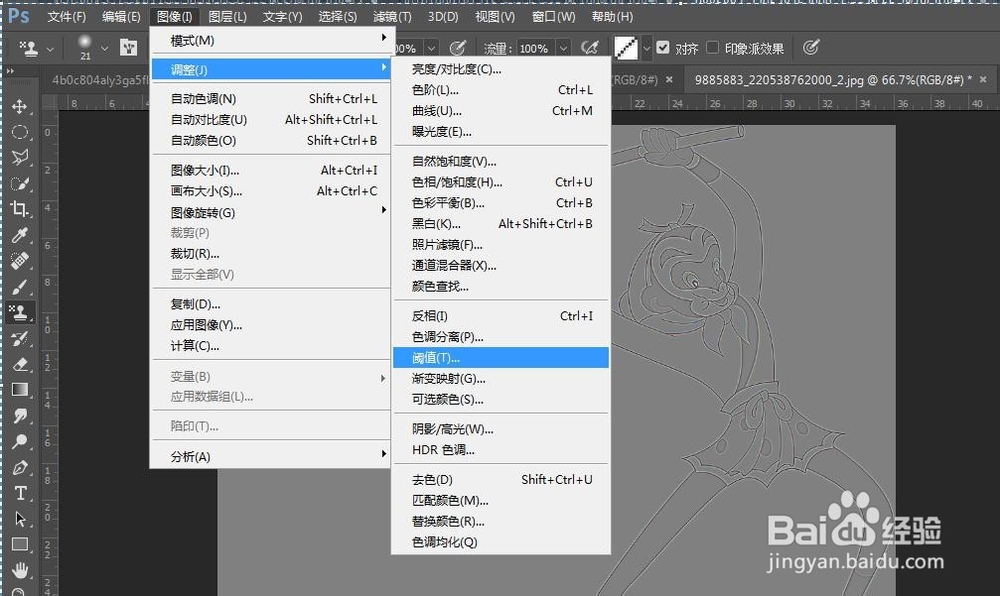Select the Dodge tool
The width and height of the screenshot is (1000, 596).
20,441
